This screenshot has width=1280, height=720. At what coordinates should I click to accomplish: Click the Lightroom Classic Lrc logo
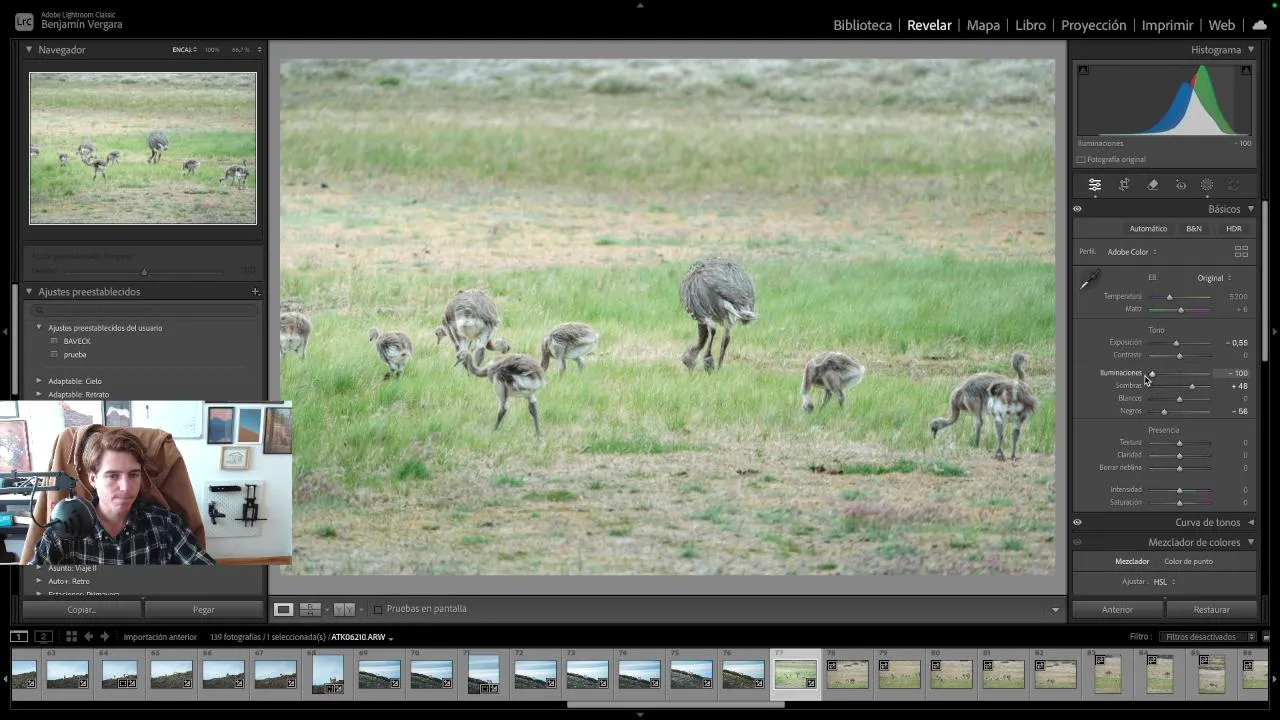point(24,21)
